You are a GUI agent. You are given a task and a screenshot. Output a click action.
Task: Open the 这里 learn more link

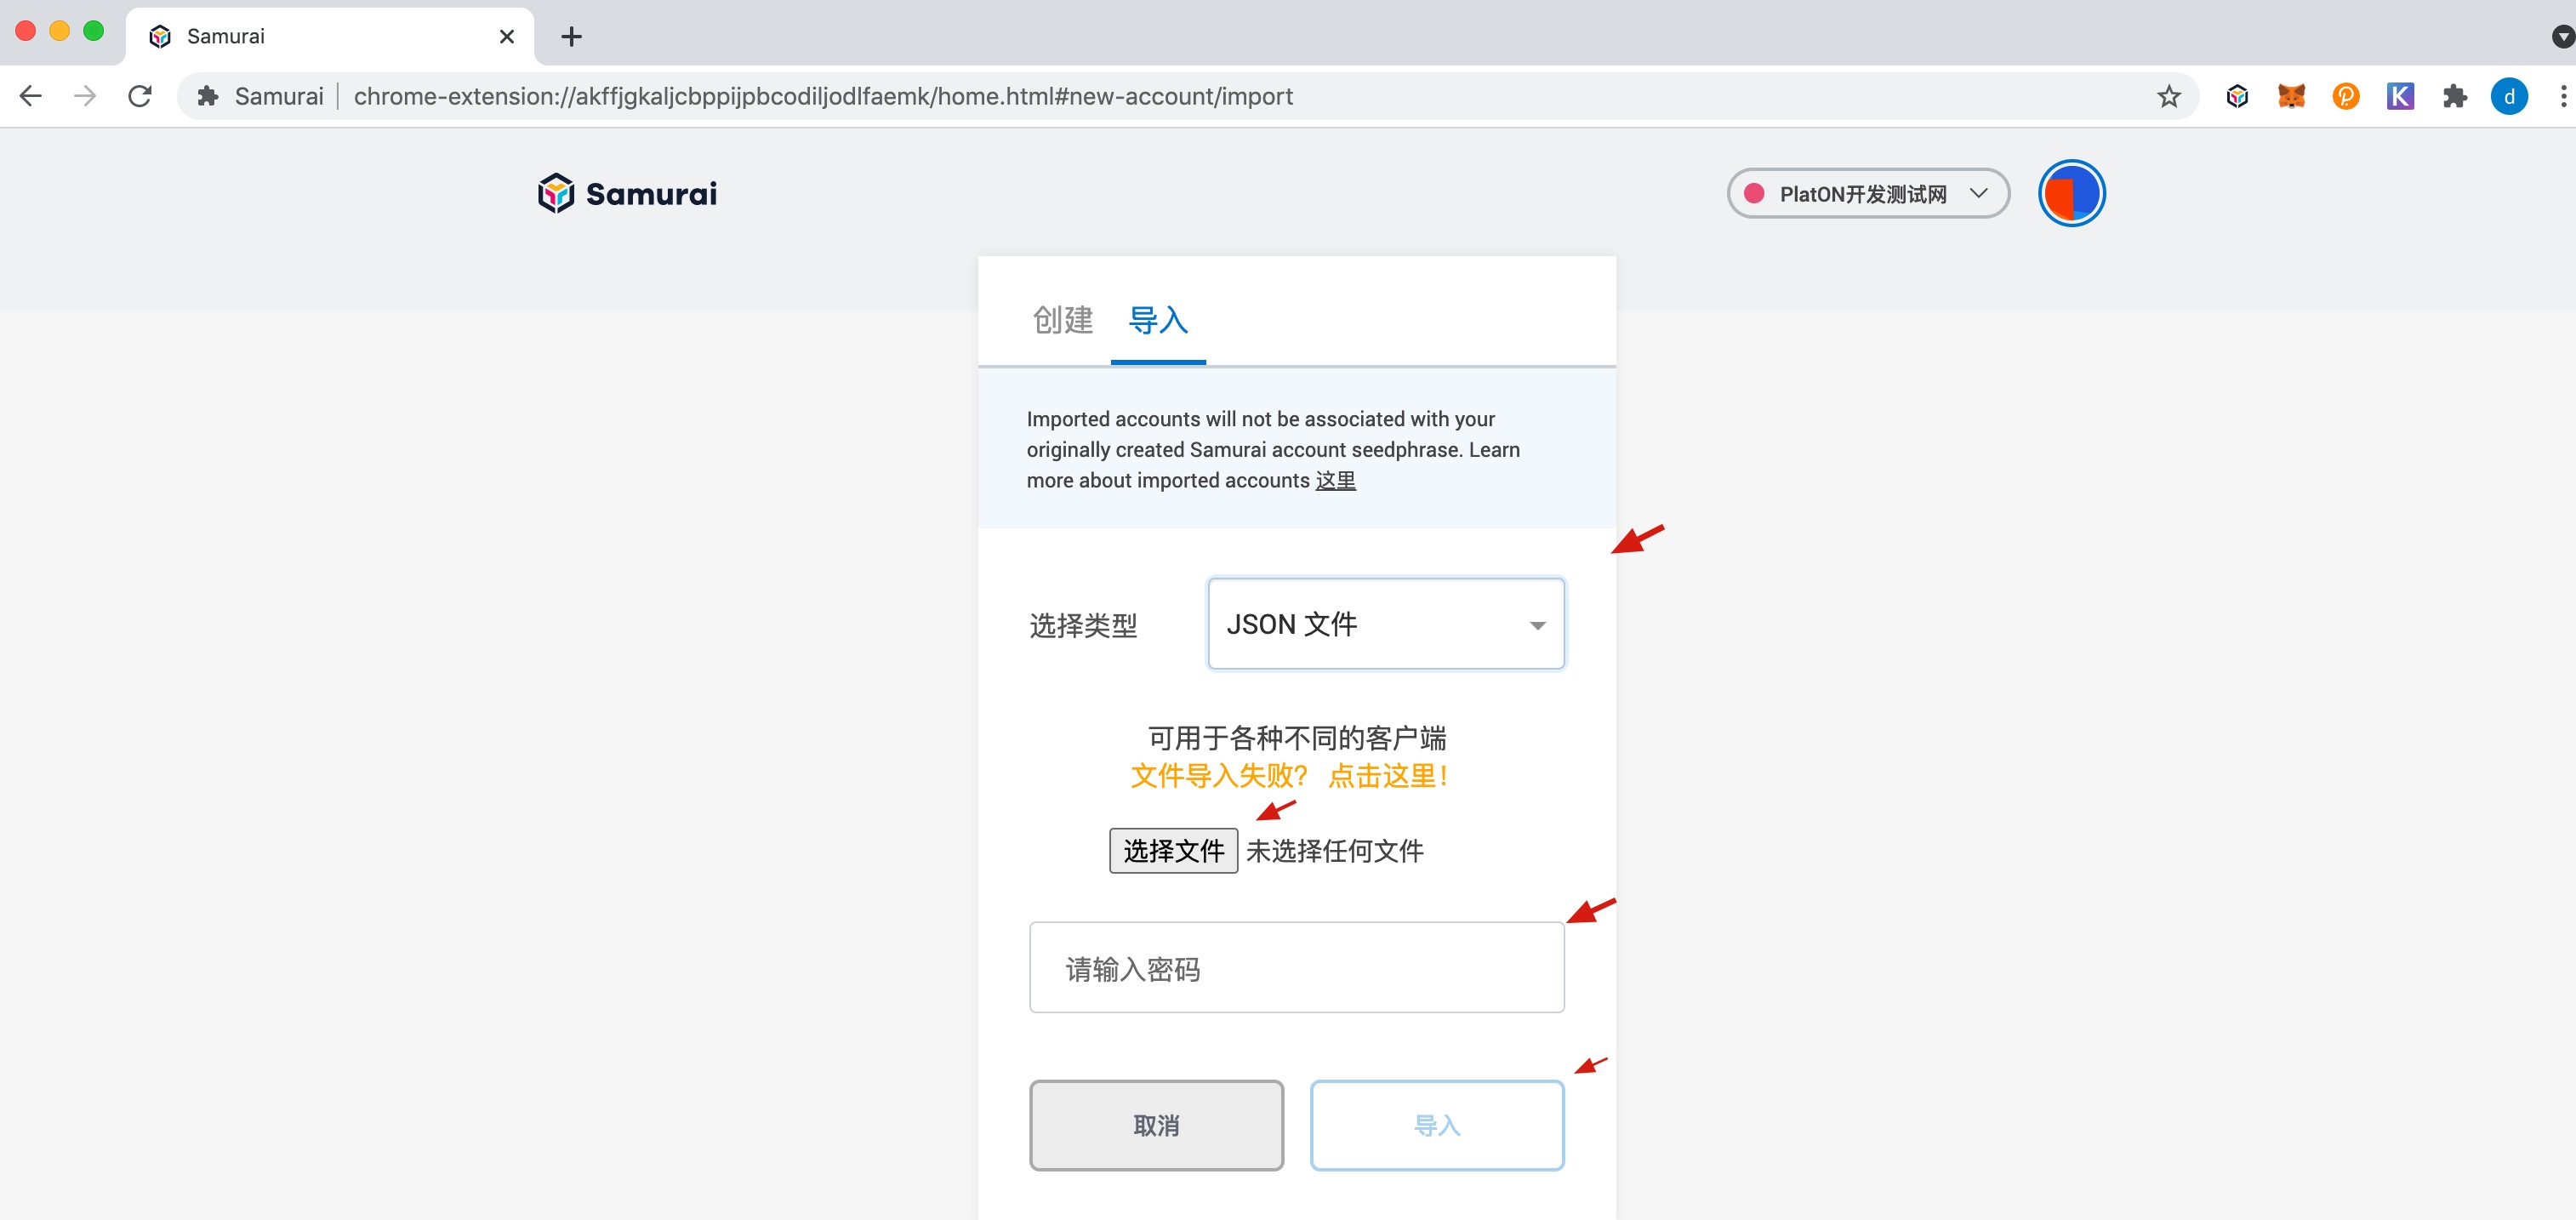[1335, 481]
